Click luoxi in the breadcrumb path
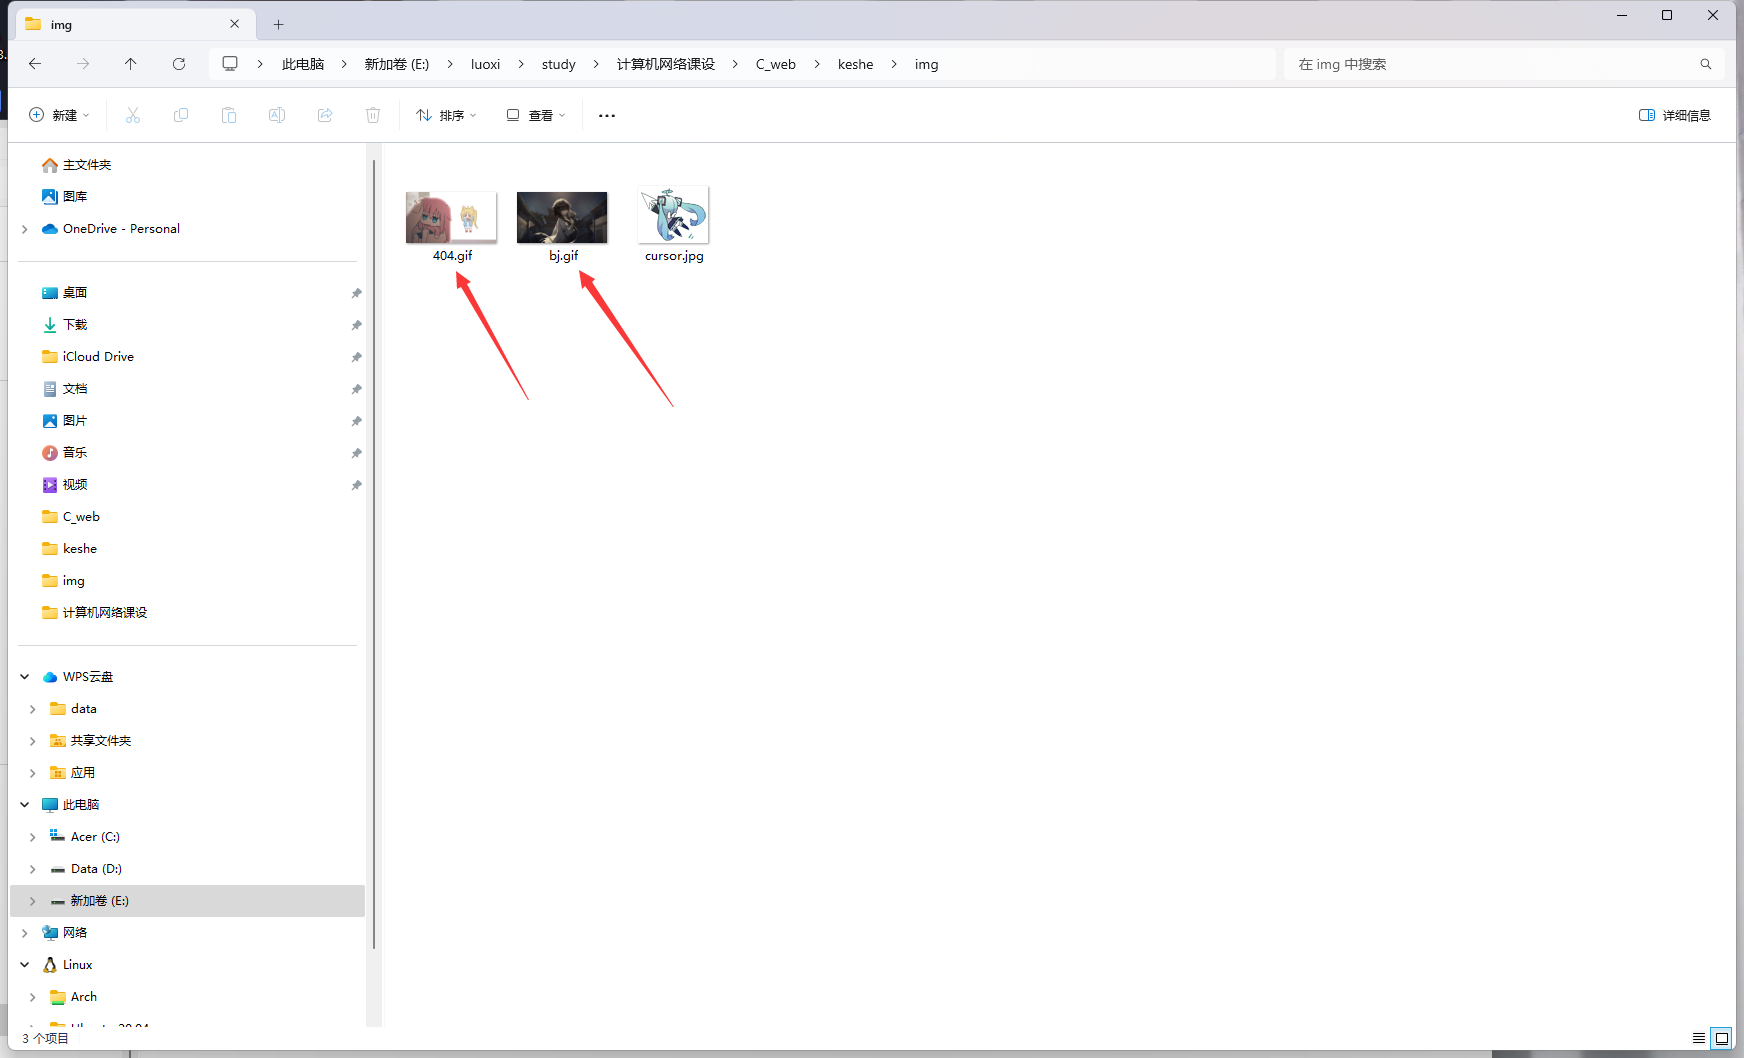 485,64
